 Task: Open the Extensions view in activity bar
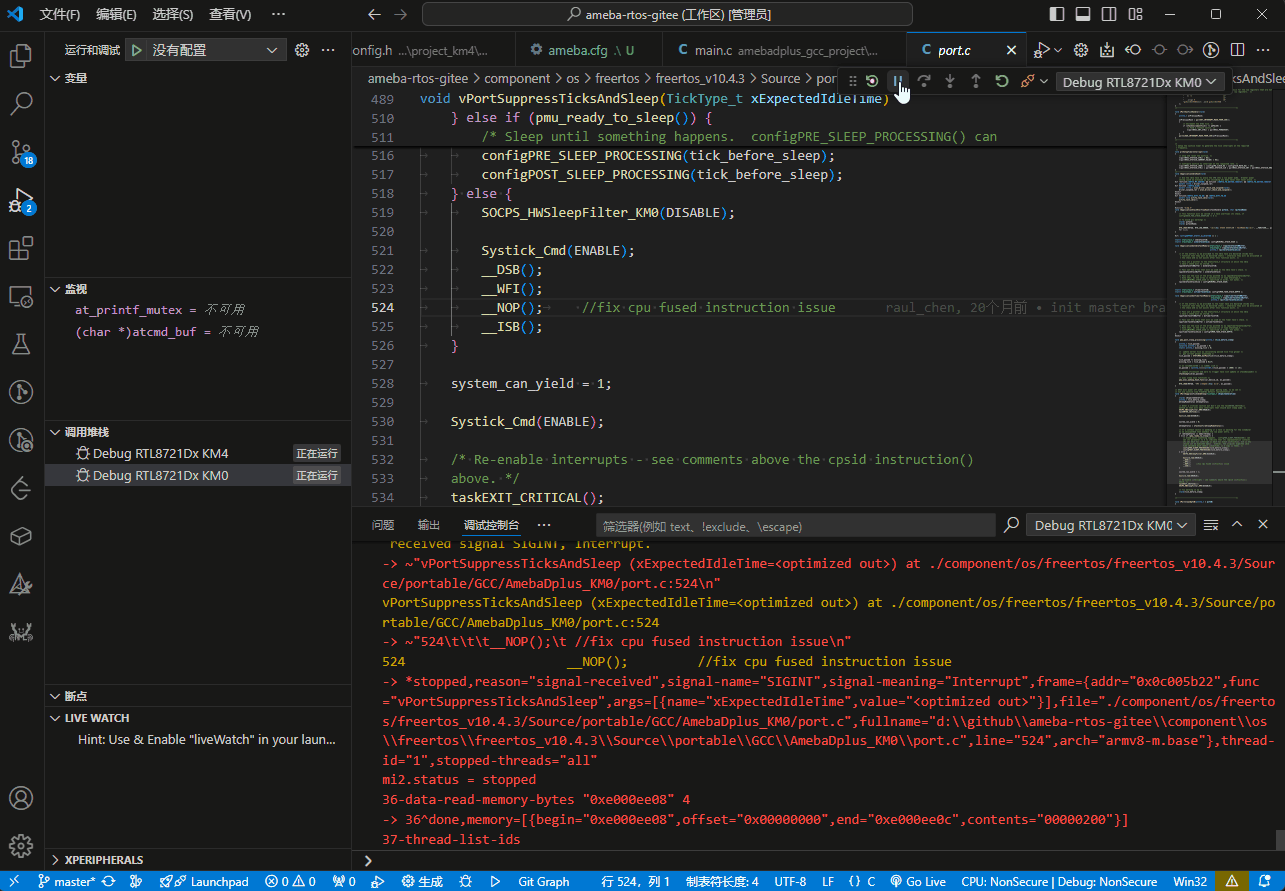(21, 248)
